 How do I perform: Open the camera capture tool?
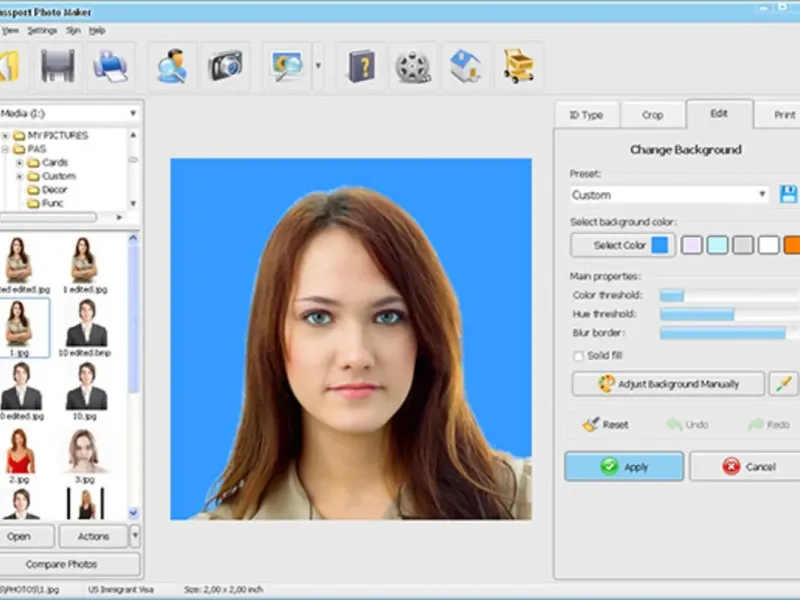225,66
